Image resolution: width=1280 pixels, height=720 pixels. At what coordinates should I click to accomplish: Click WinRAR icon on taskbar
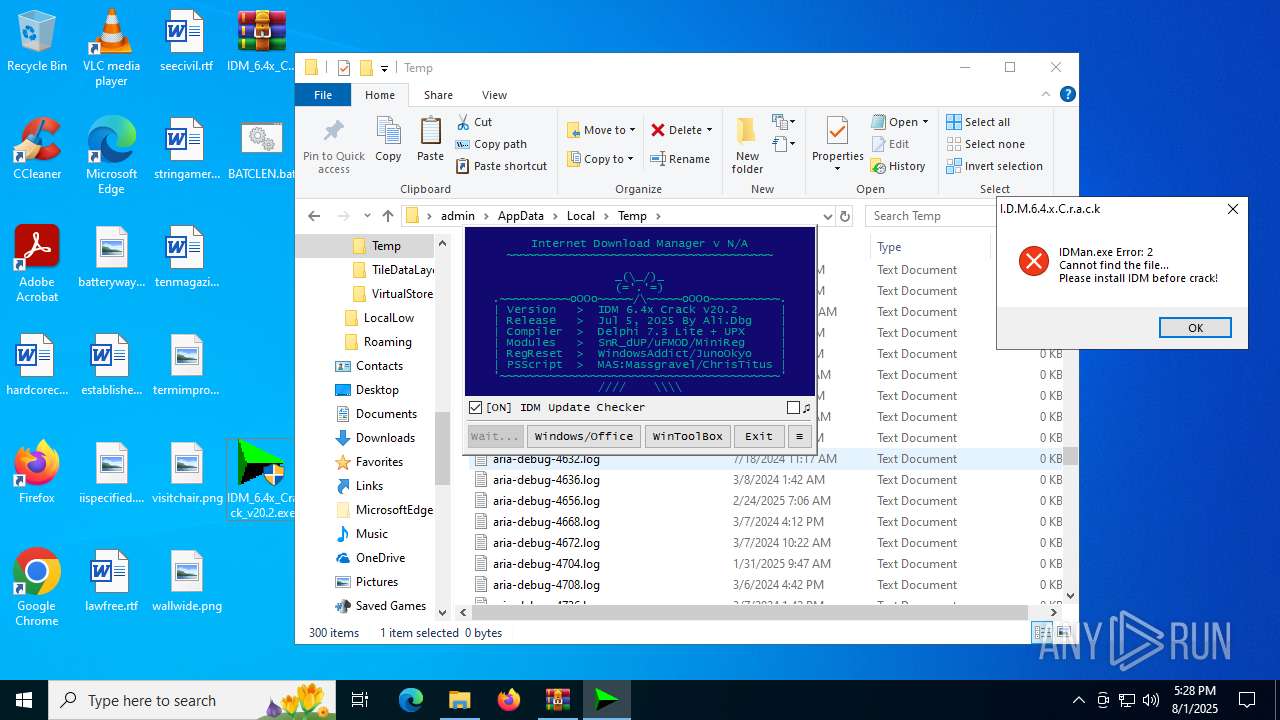[x=557, y=700]
